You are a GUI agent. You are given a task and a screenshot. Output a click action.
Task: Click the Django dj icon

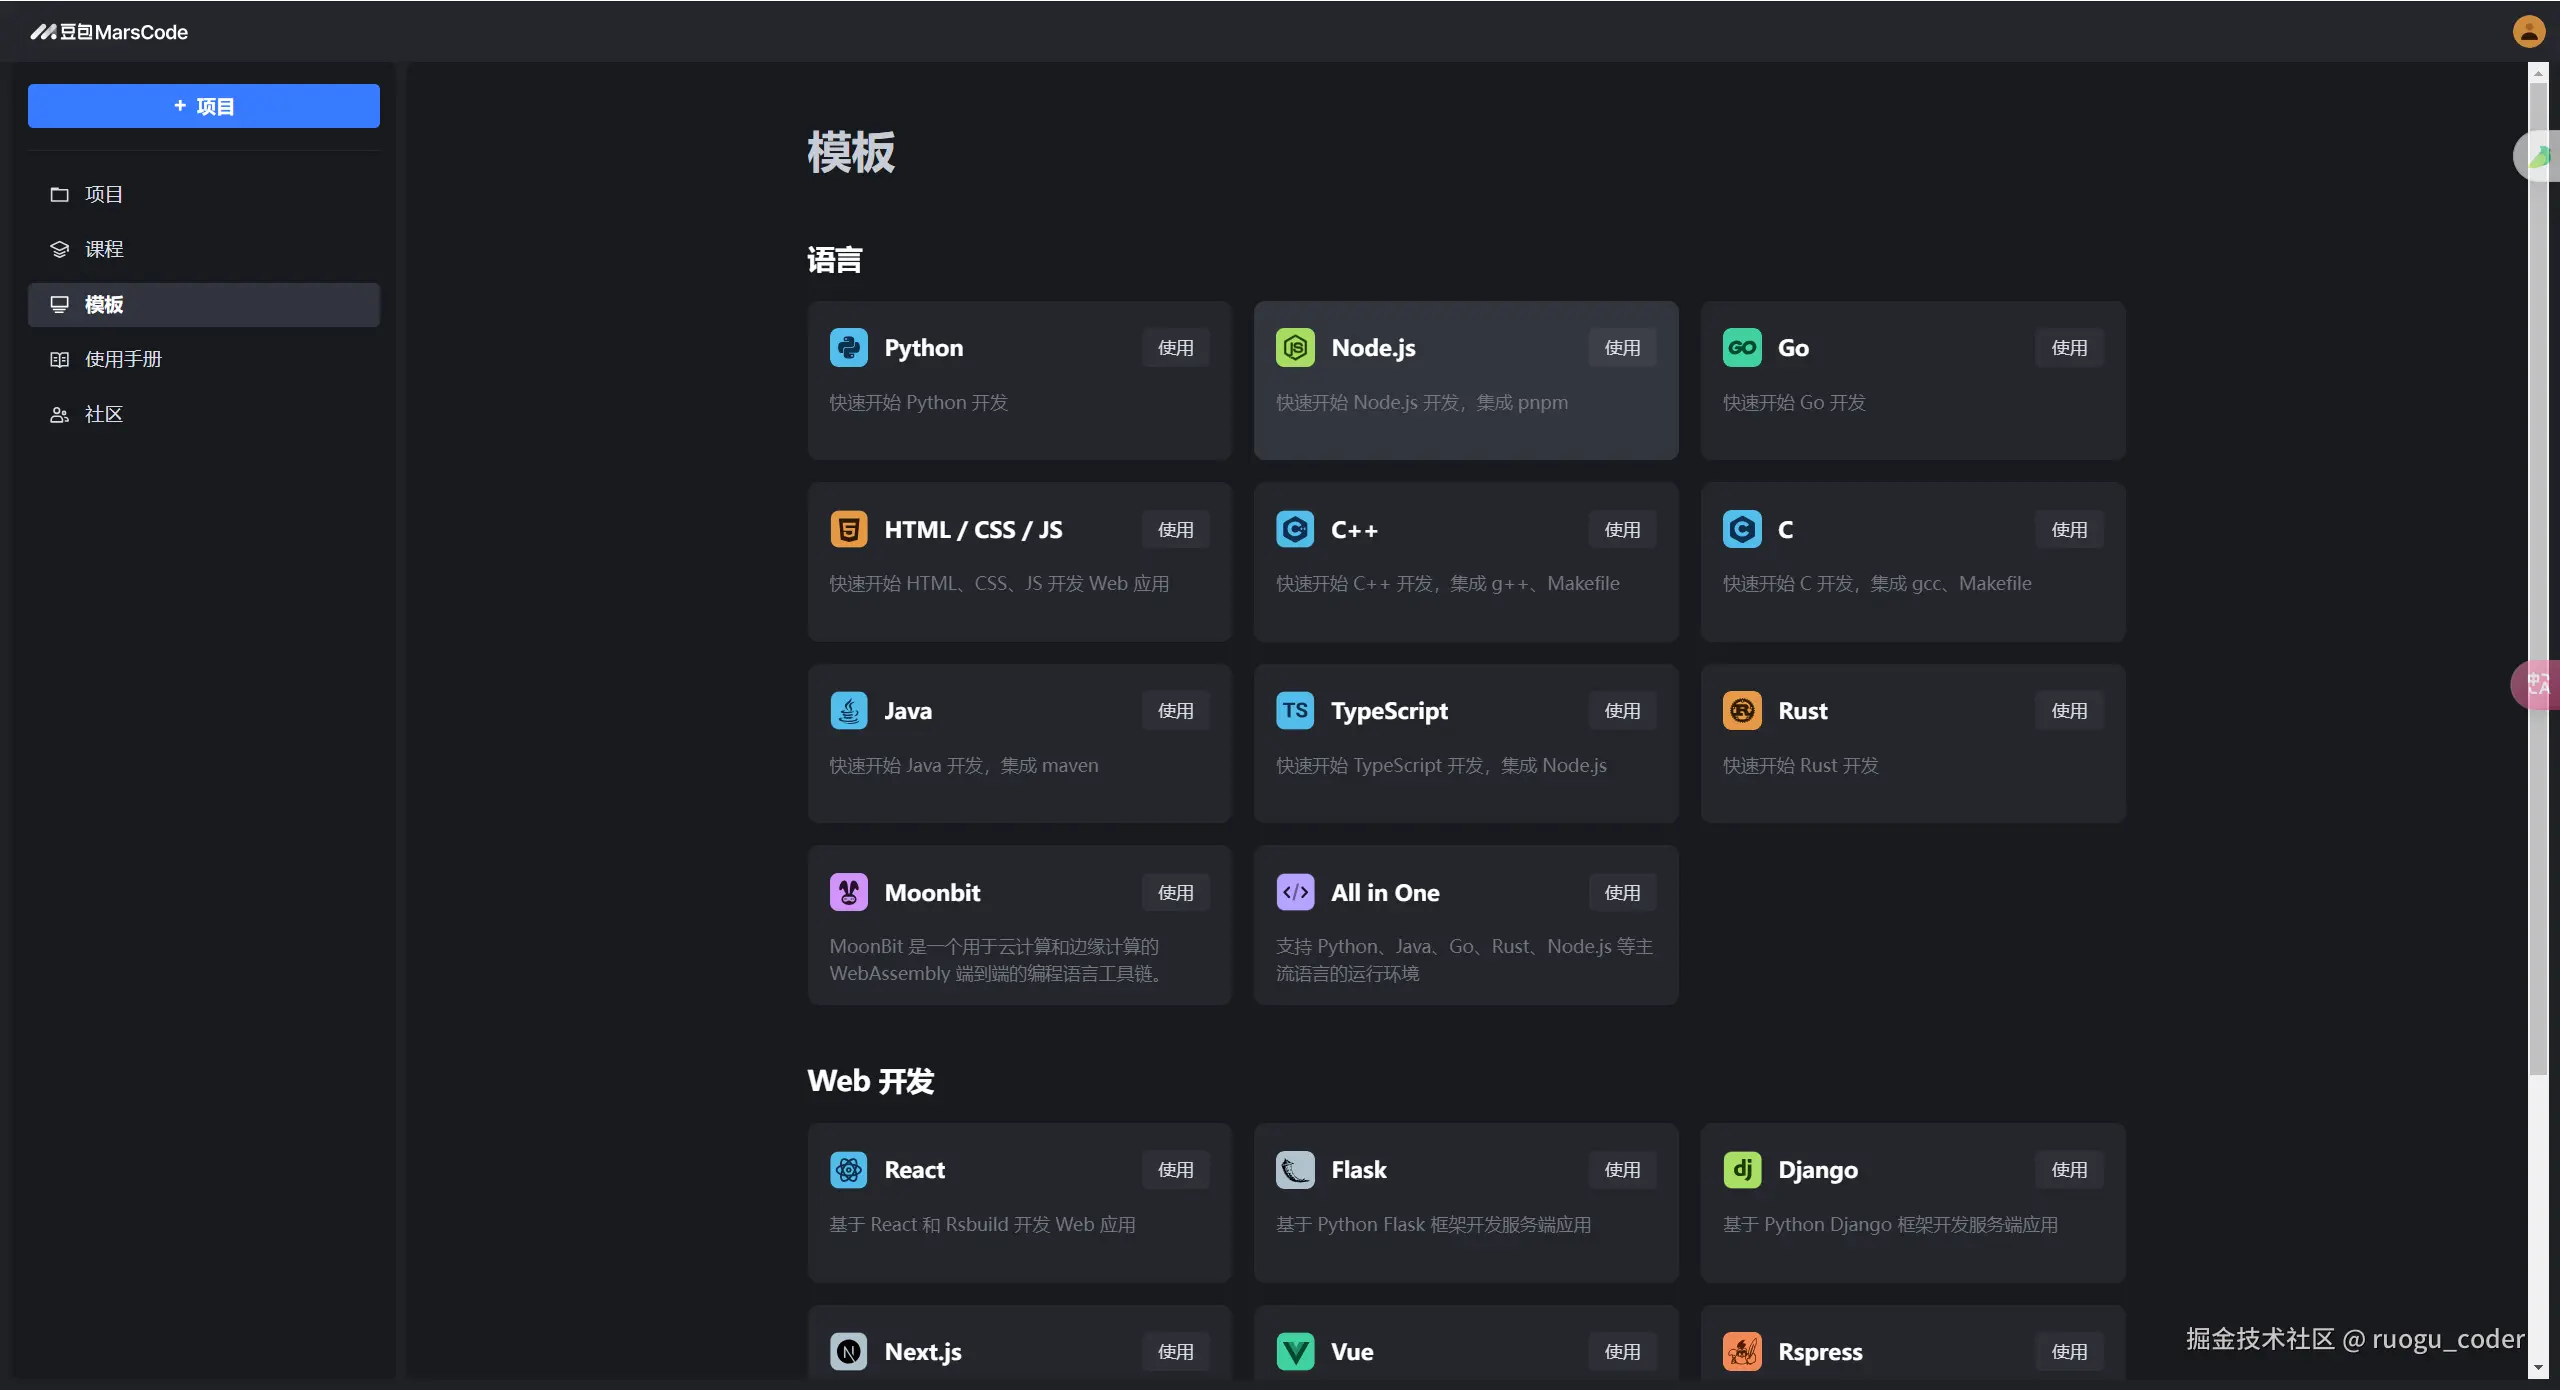[1741, 1170]
